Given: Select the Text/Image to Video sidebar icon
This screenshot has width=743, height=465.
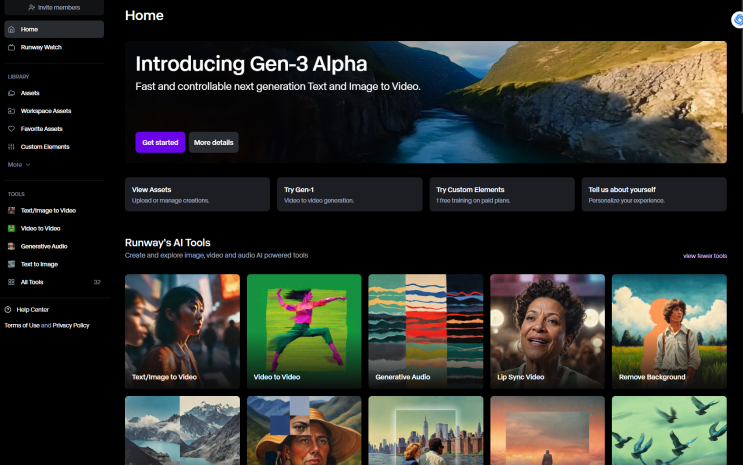Looking at the screenshot, I should tap(11, 211).
